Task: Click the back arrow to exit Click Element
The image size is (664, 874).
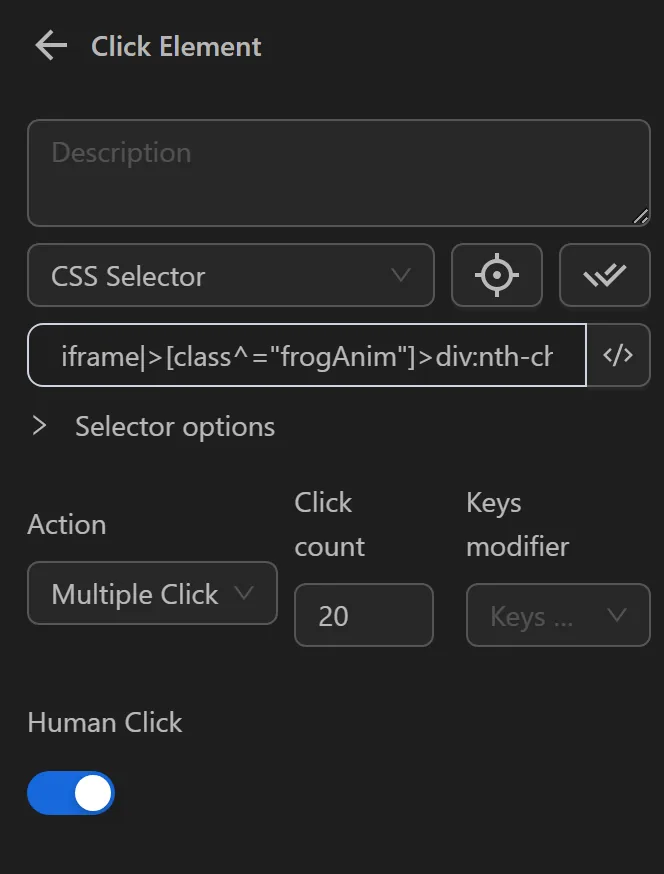Action: click(49, 45)
